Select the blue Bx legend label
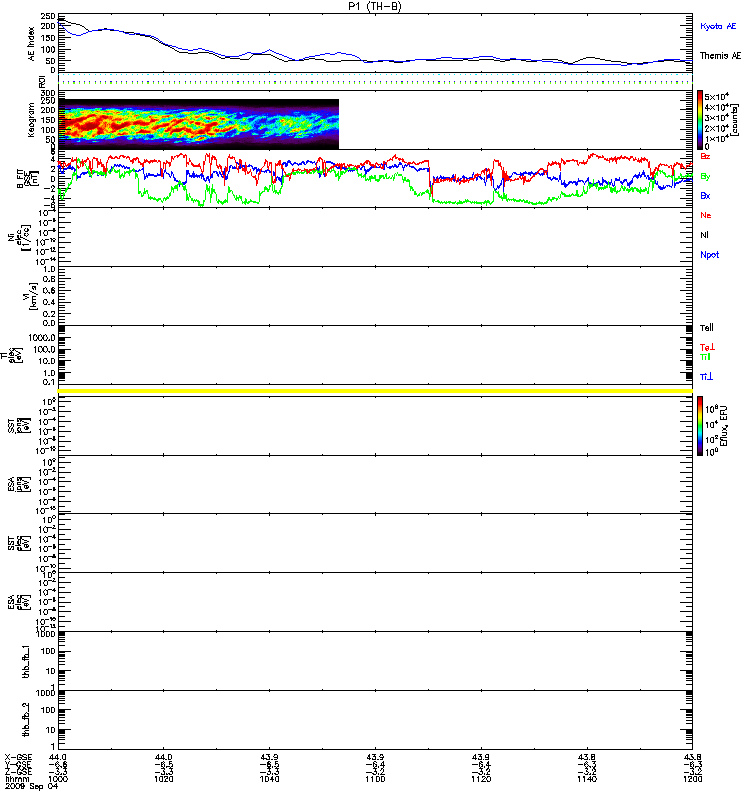This screenshot has width=750, height=800. (x=705, y=196)
